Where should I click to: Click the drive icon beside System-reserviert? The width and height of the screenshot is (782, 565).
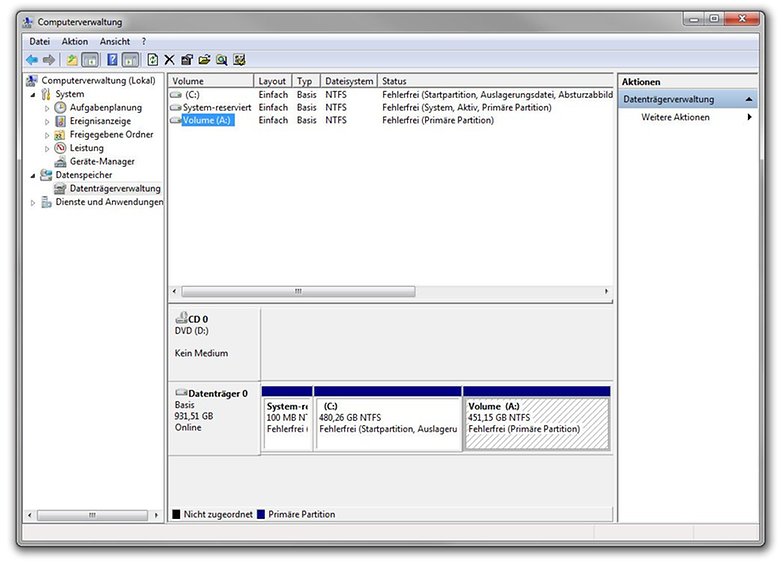point(176,107)
